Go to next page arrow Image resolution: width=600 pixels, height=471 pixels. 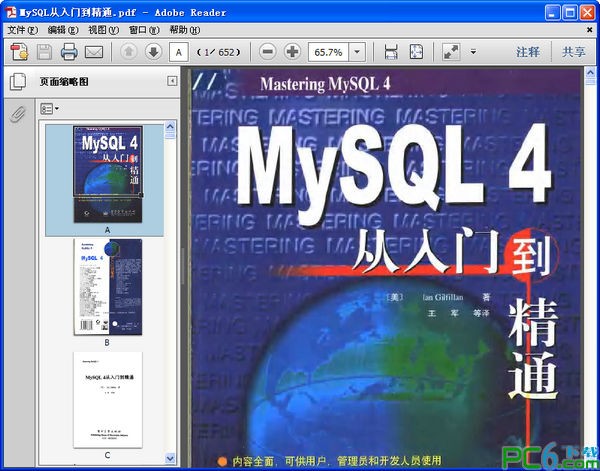(153, 52)
